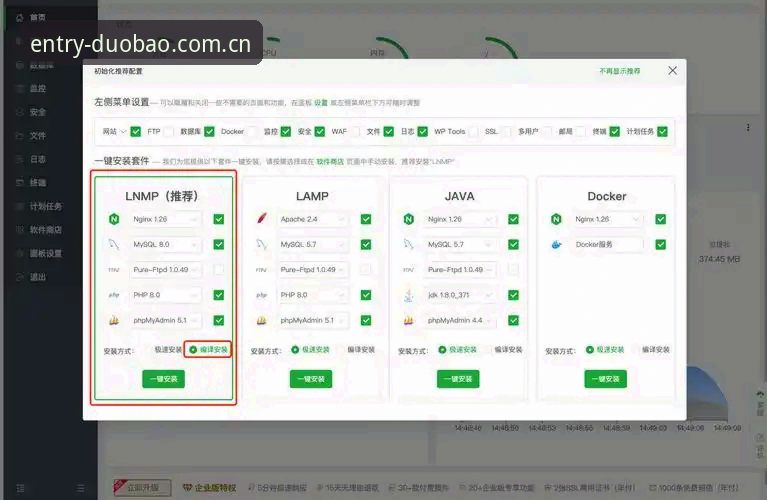Click the phpMyAdmin sailboat icon in the JAVA card

tap(408, 320)
